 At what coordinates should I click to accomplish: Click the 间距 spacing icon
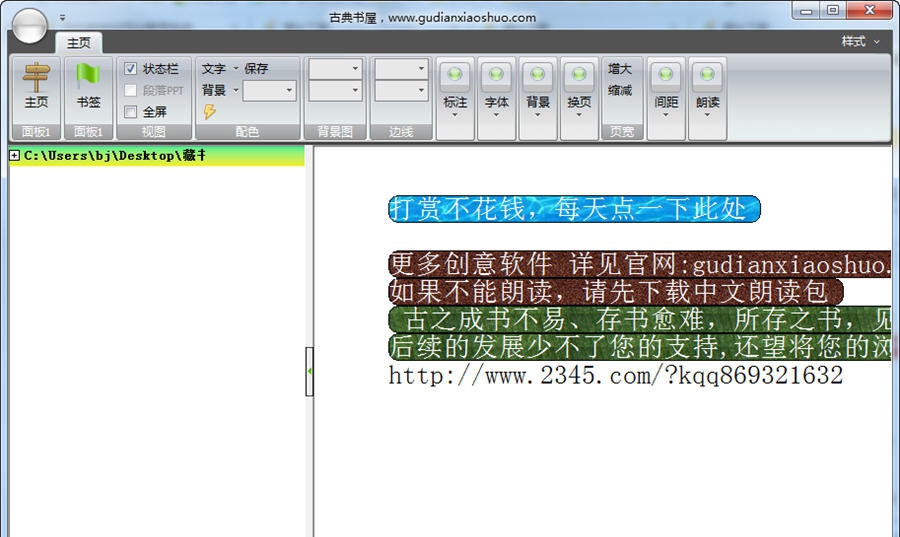(x=666, y=77)
